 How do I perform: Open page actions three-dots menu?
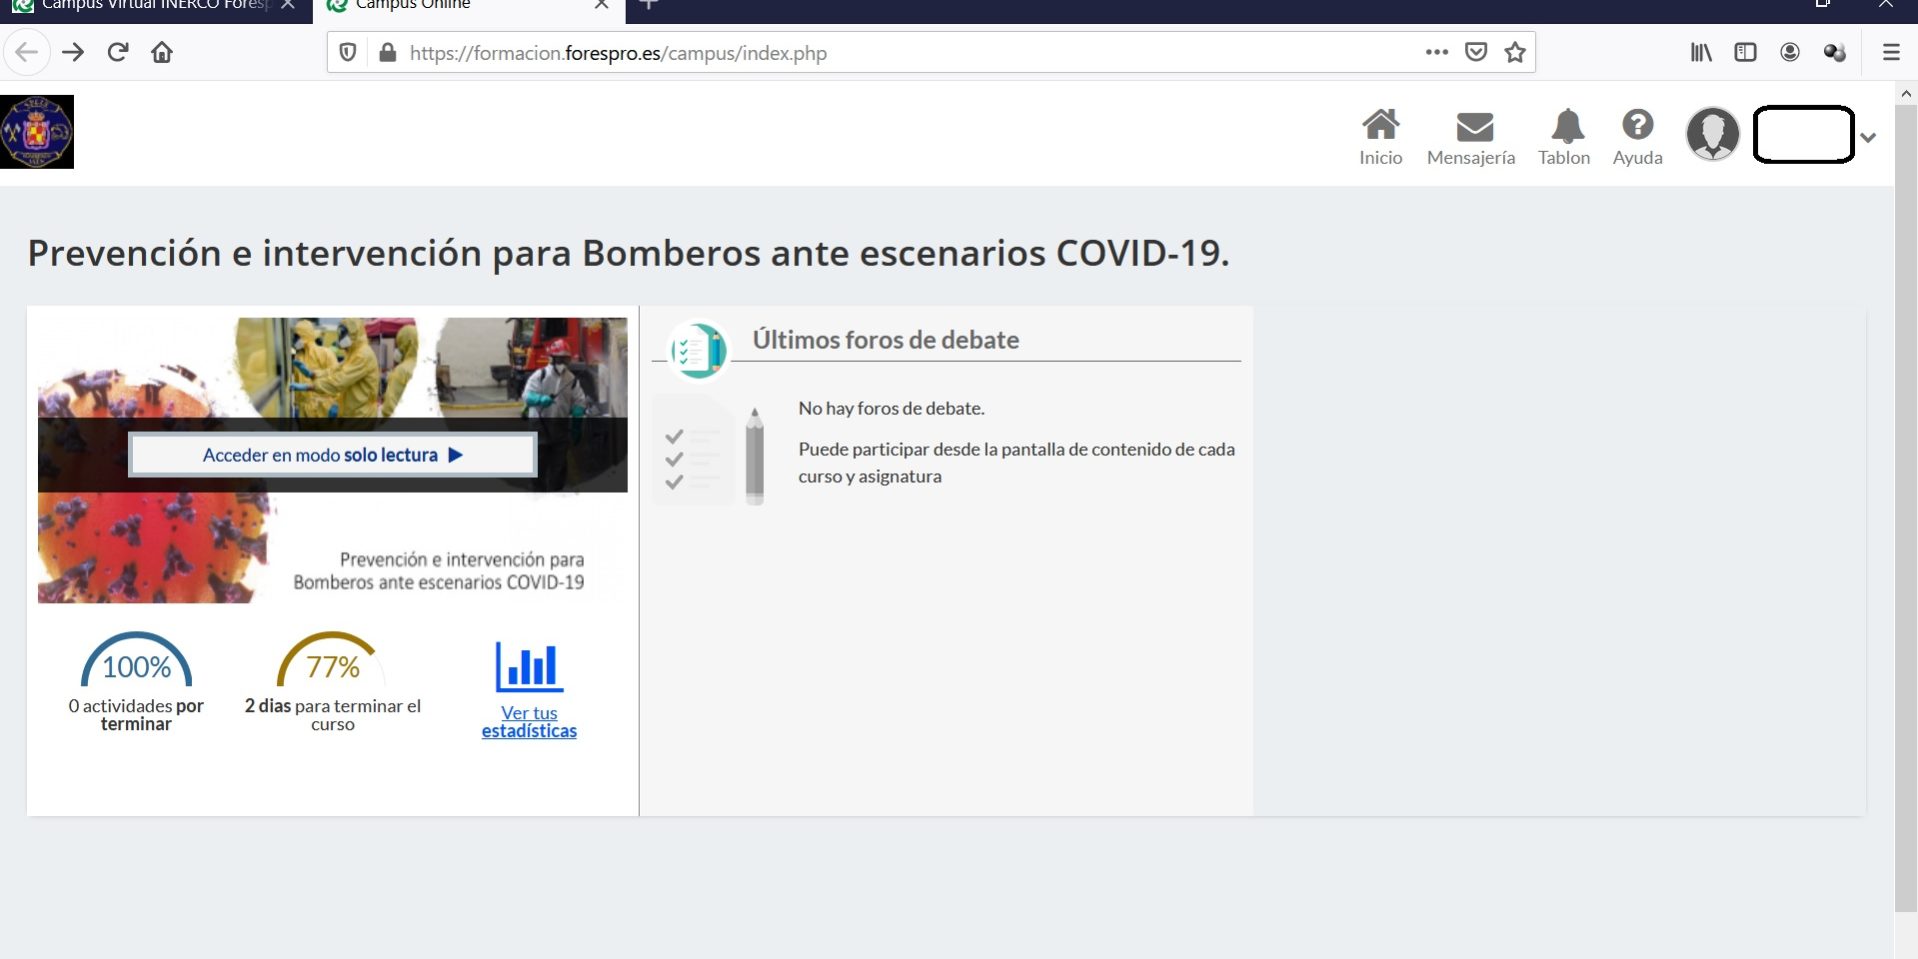click(x=1436, y=53)
